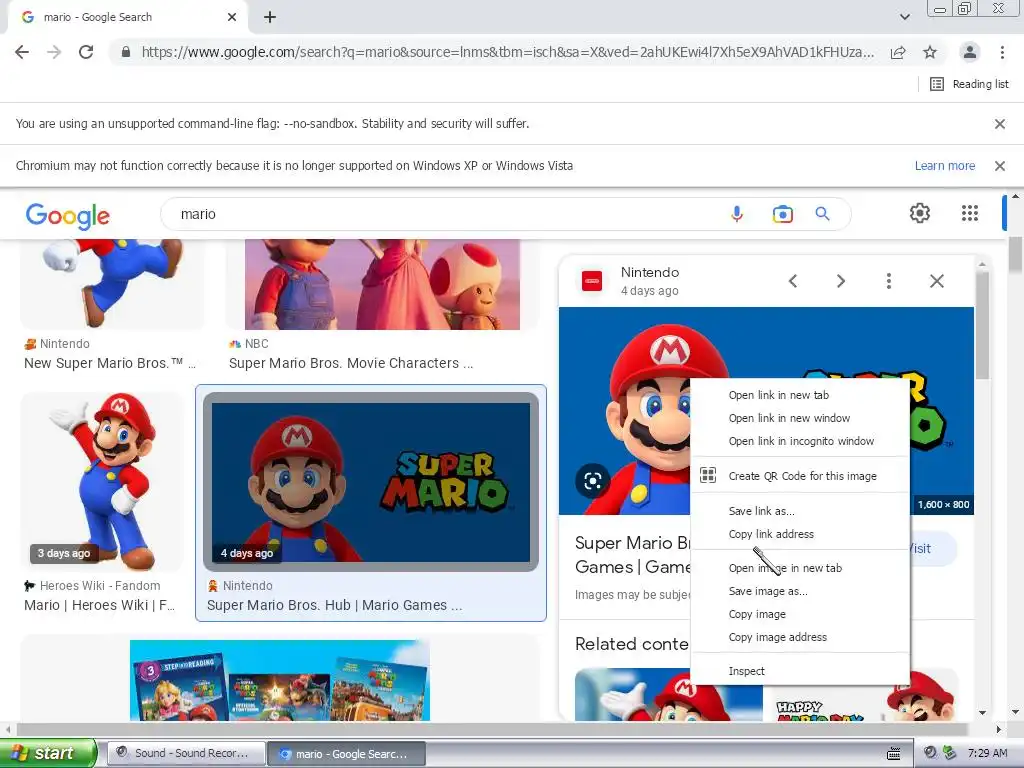
Task: Click the on-screen keyboard tray icon
Action: pyautogui.click(x=893, y=754)
